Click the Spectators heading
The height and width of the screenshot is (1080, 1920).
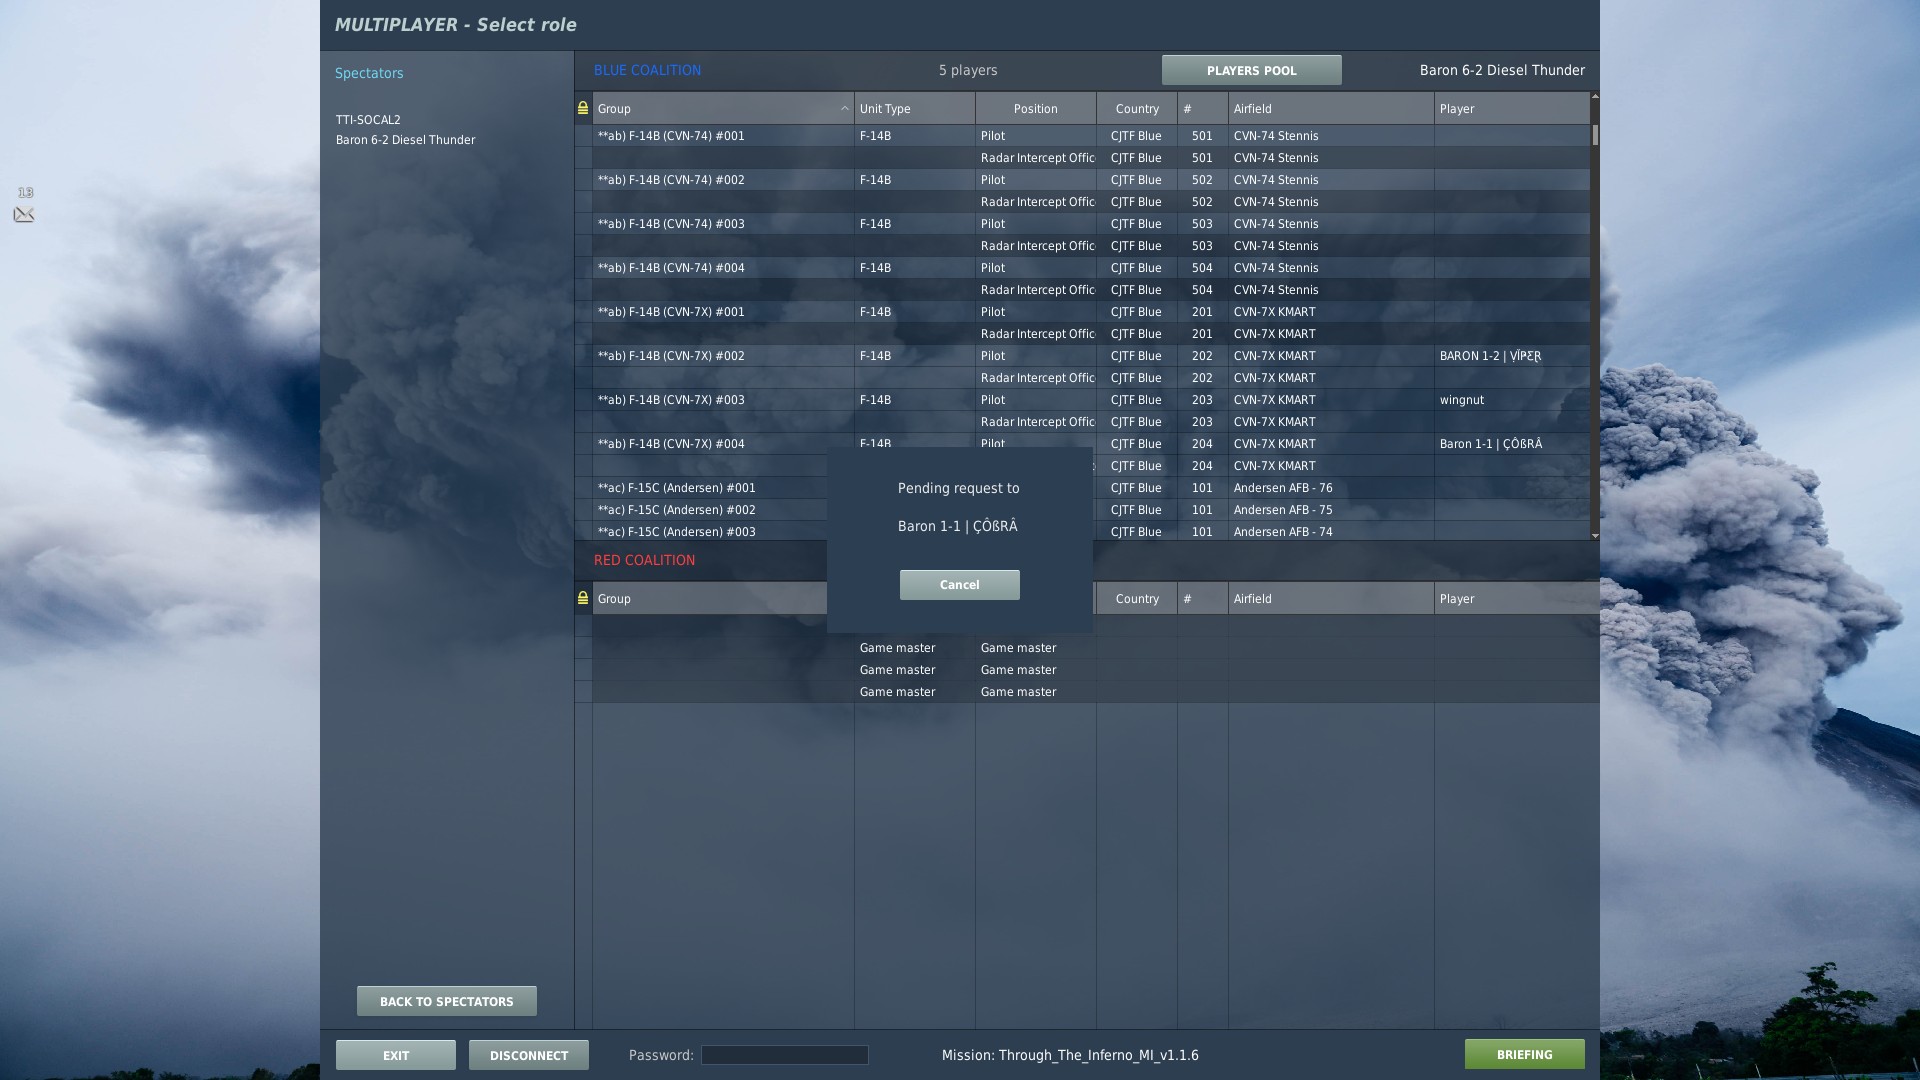[x=369, y=73]
